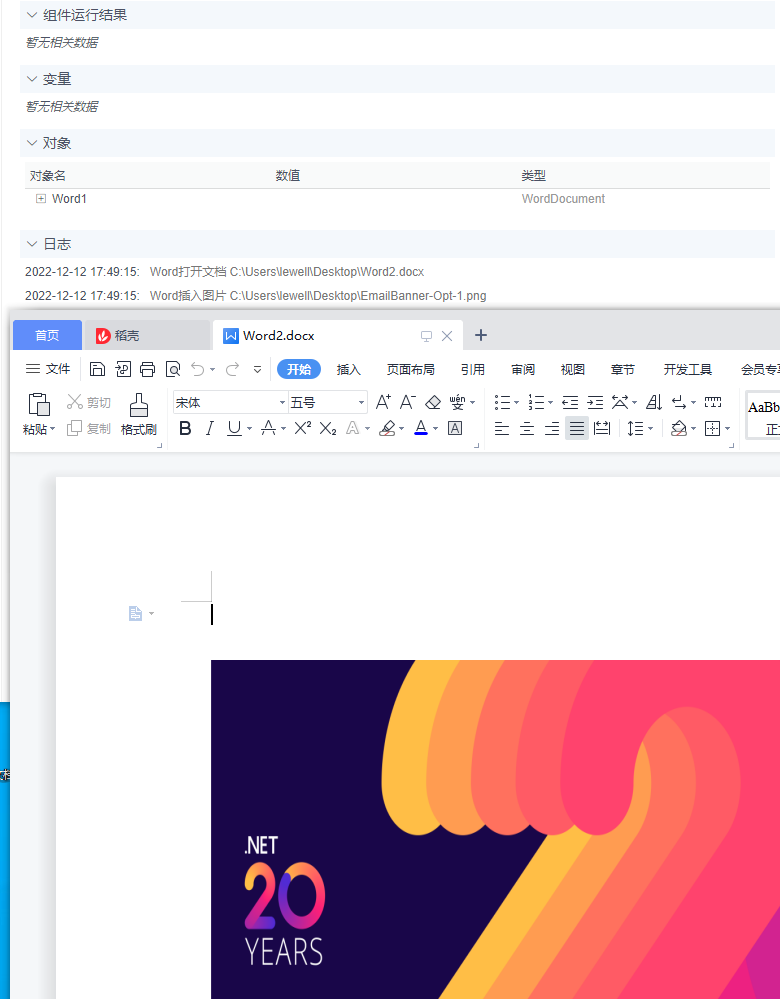Screen dimensions: 780x999
Task: Click the bulleted list icon
Action: [x=503, y=402]
